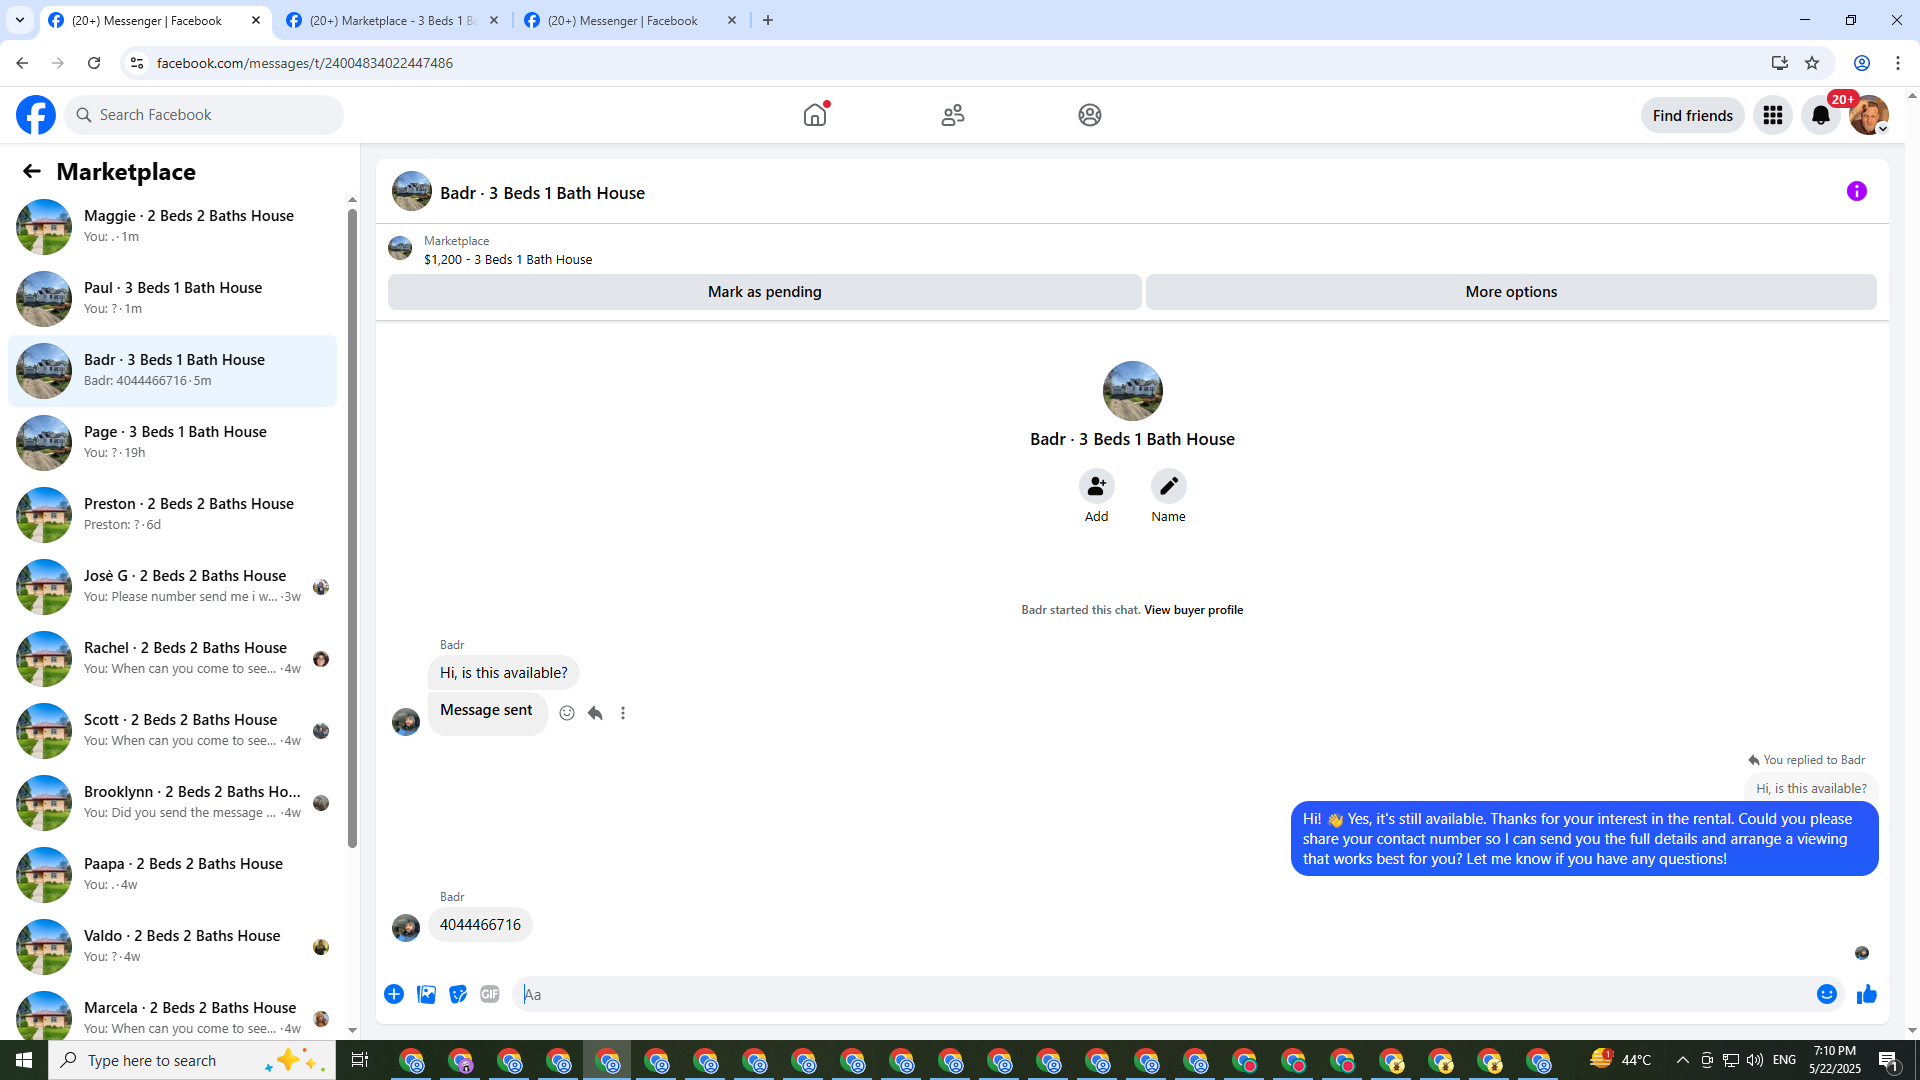Open Rachel 2 Beds 2 Baths chat

tap(172, 659)
